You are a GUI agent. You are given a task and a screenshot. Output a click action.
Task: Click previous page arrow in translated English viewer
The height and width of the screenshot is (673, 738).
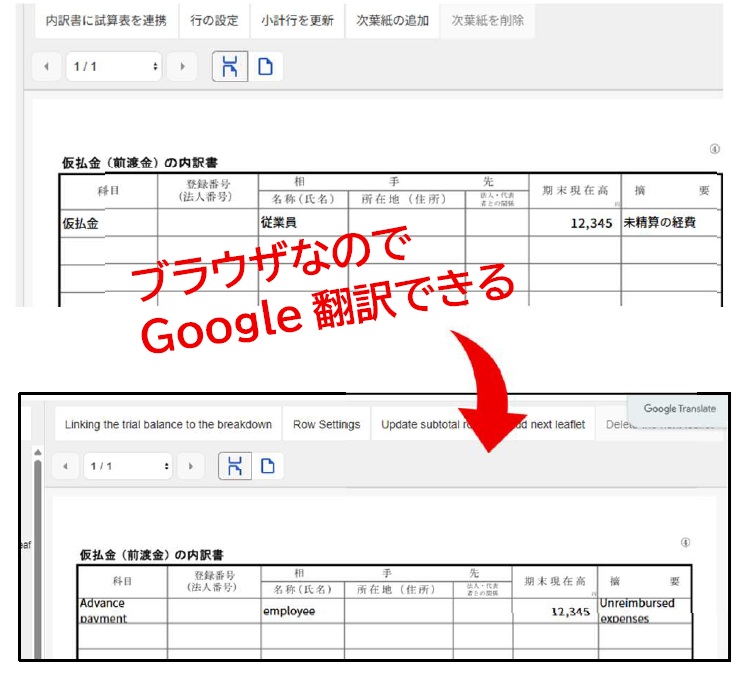coord(65,466)
